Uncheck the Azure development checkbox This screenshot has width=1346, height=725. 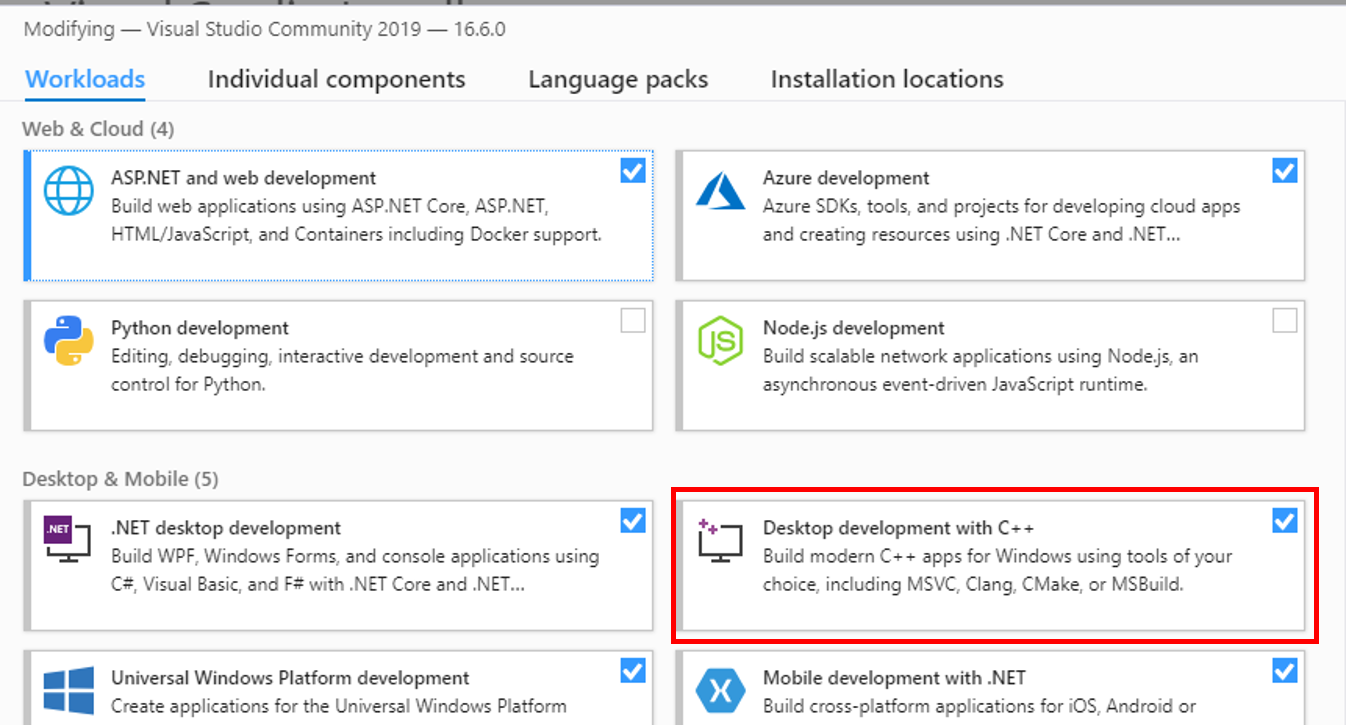(x=1285, y=171)
